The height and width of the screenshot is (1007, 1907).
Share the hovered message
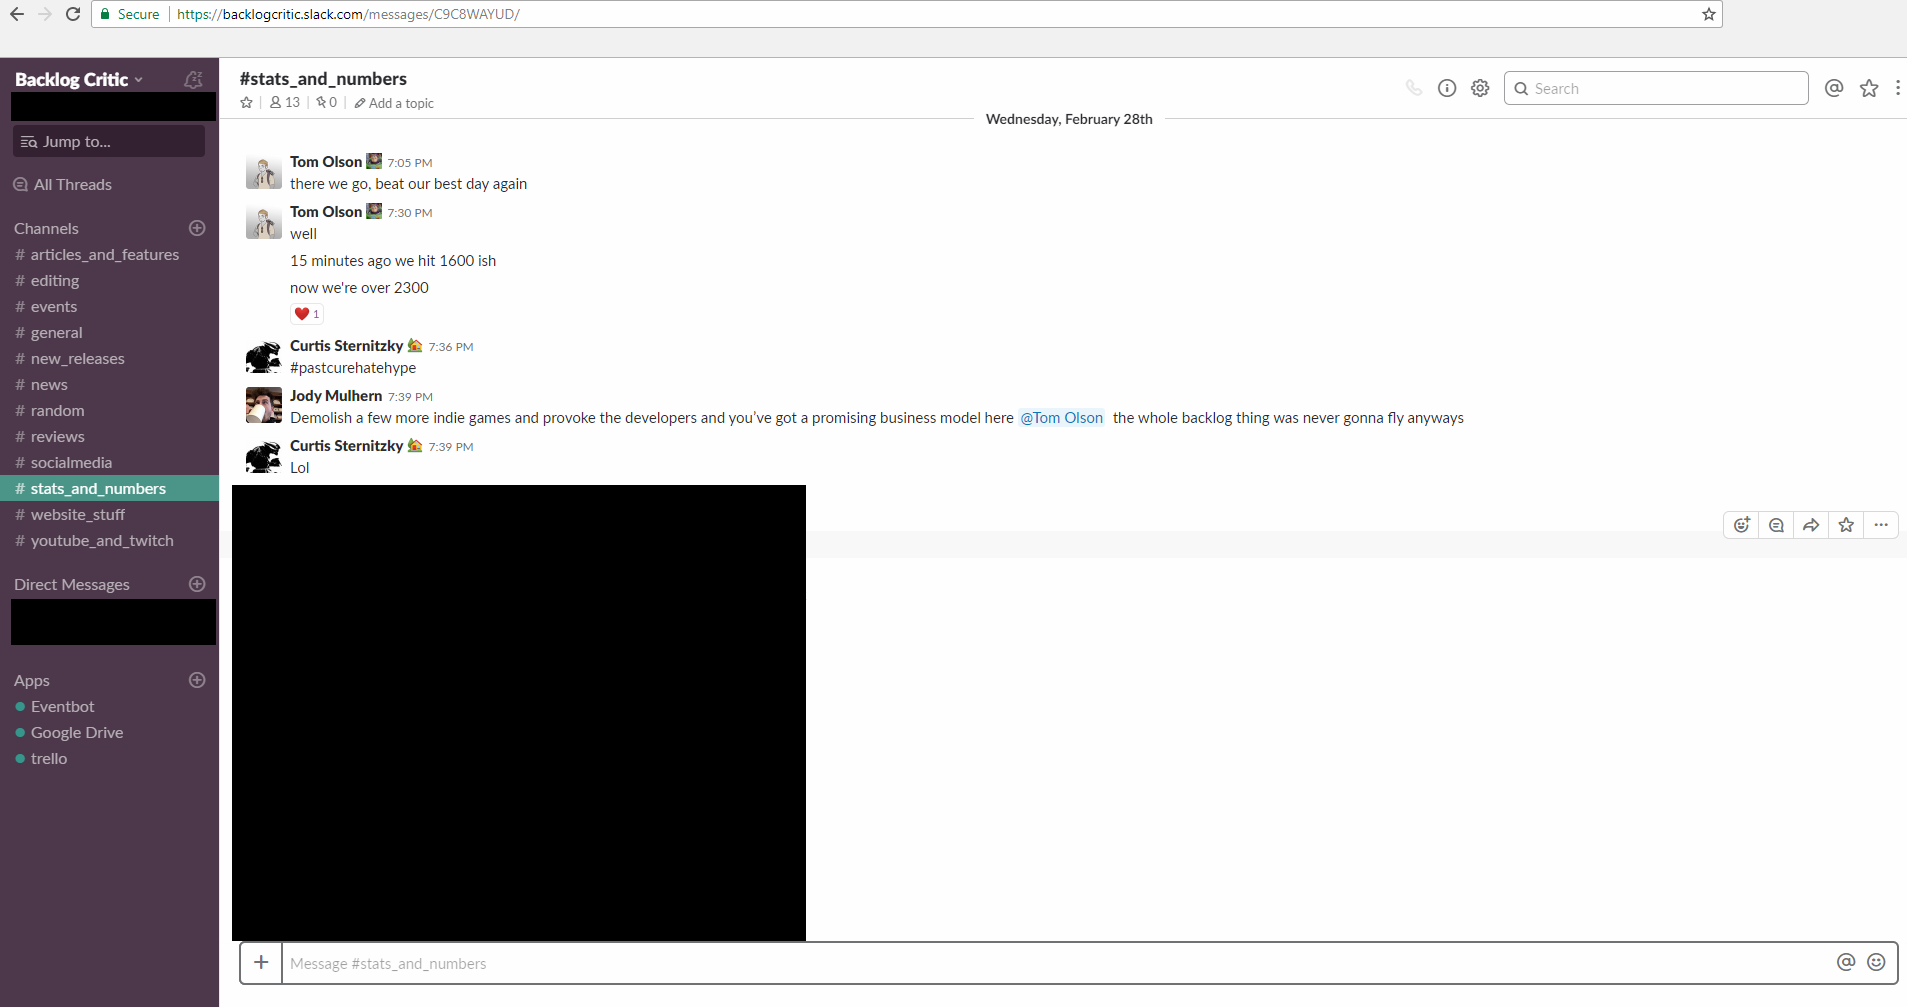pos(1811,525)
